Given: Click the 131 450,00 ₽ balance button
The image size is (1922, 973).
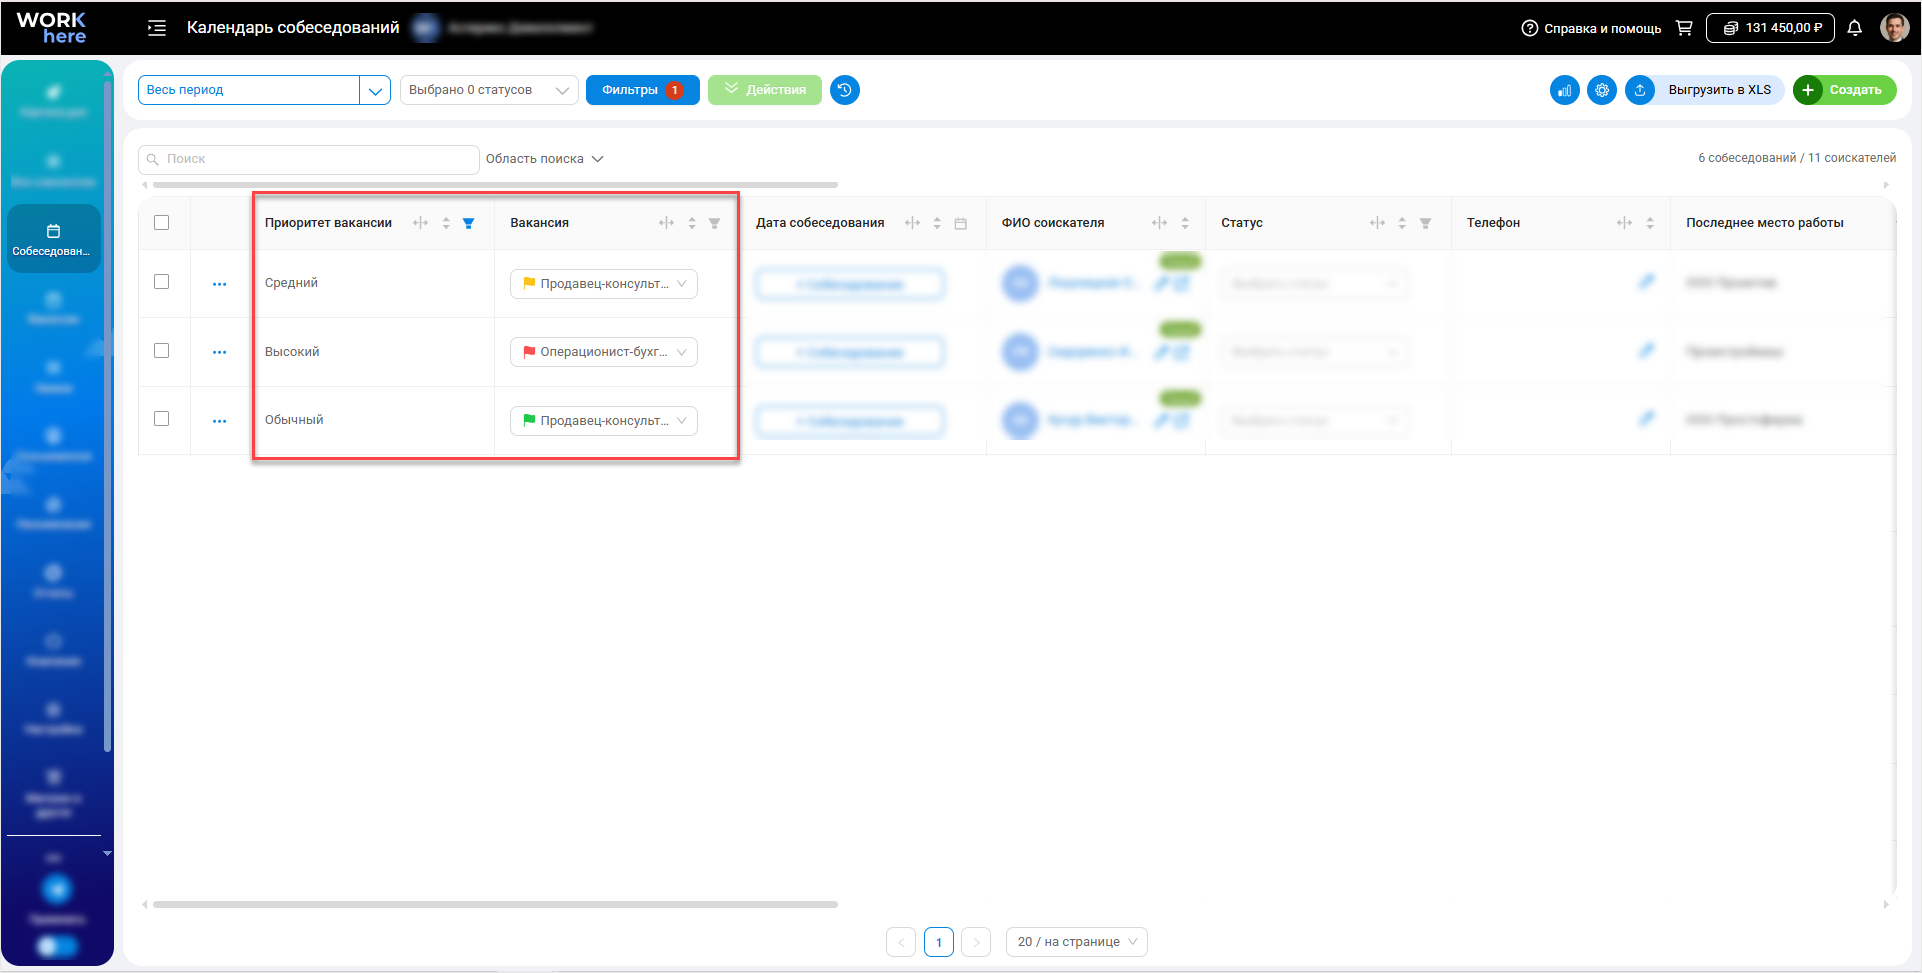Looking at the screenshot, I should coord(1771,28).
